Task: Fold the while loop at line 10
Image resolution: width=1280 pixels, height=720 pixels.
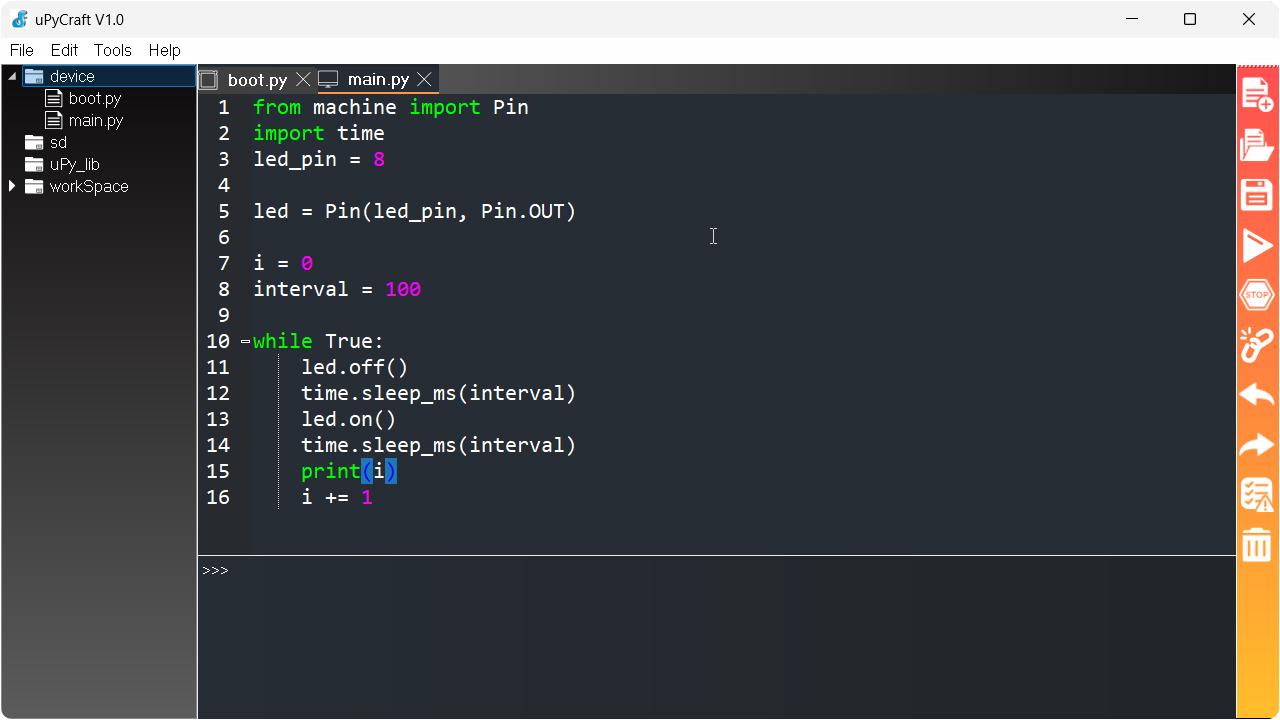Action: 243,341
